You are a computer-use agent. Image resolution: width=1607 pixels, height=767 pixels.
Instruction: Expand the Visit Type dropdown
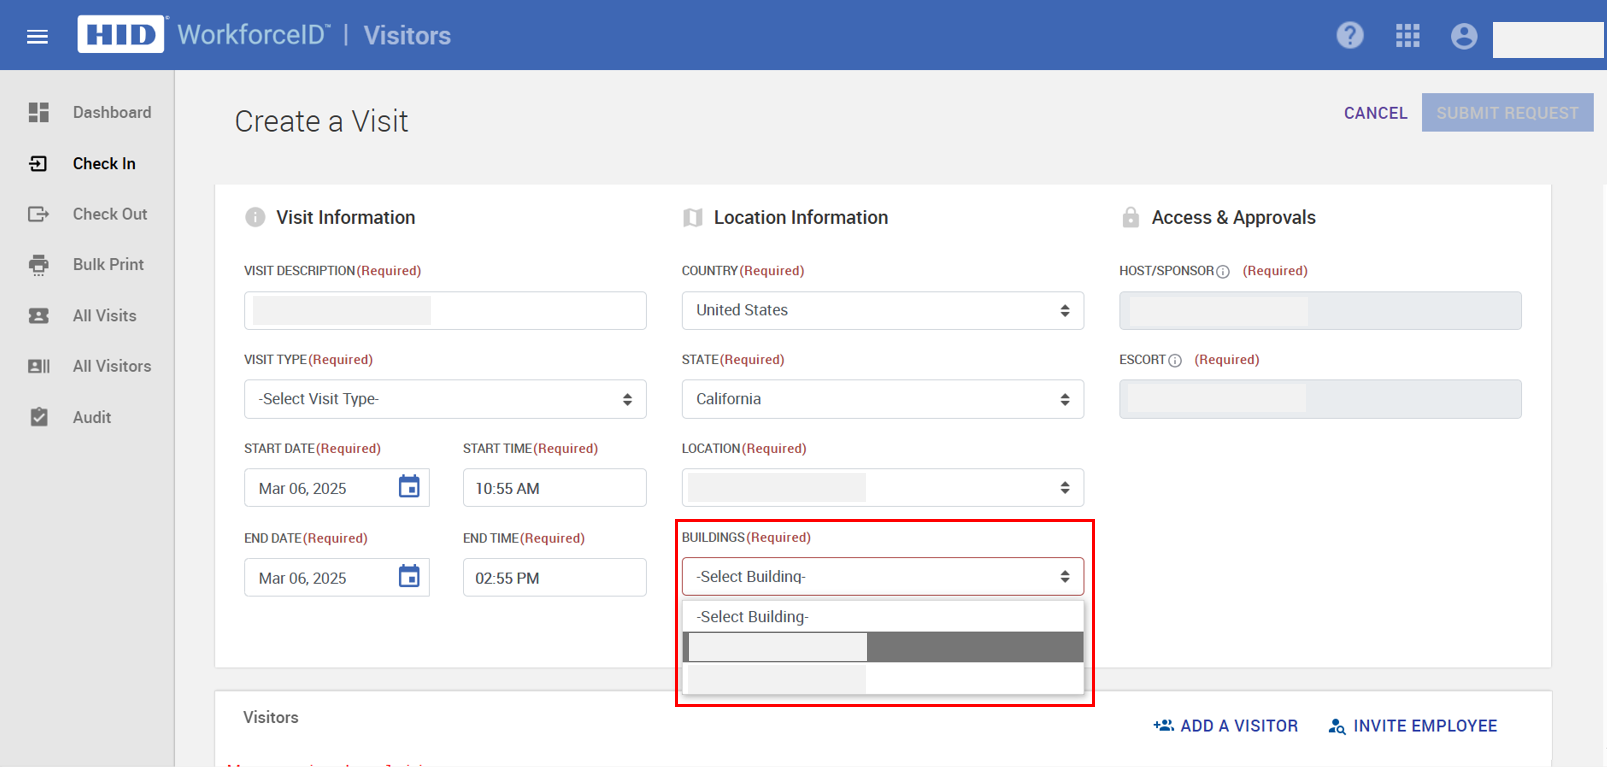click(x=445, y=399)
